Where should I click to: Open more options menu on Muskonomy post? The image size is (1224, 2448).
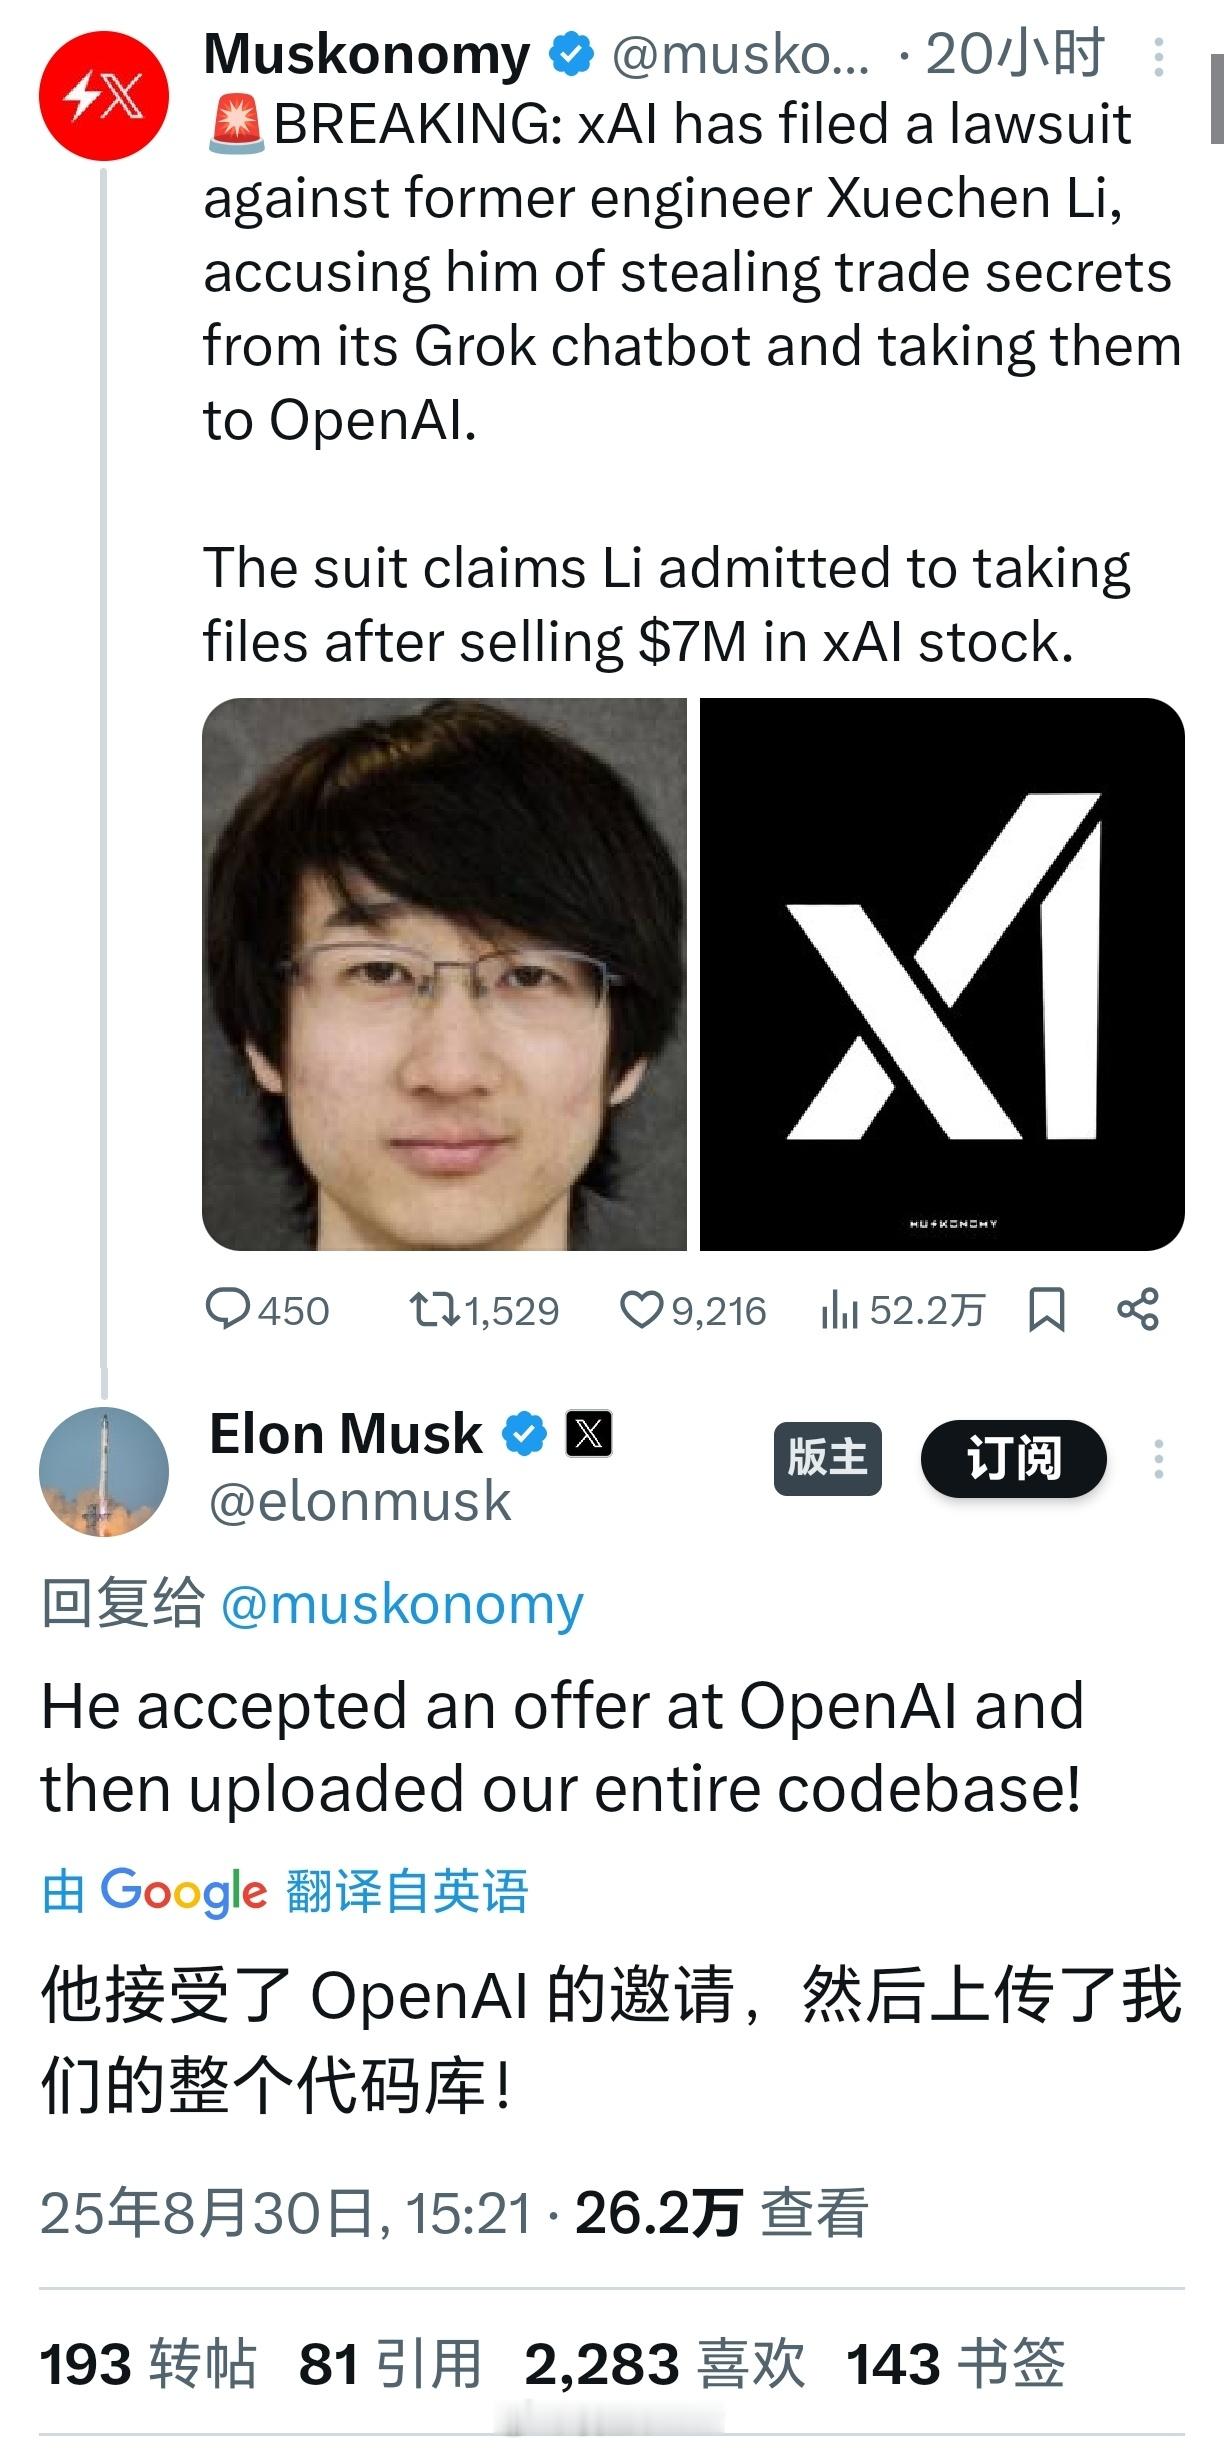[1159, 57]
